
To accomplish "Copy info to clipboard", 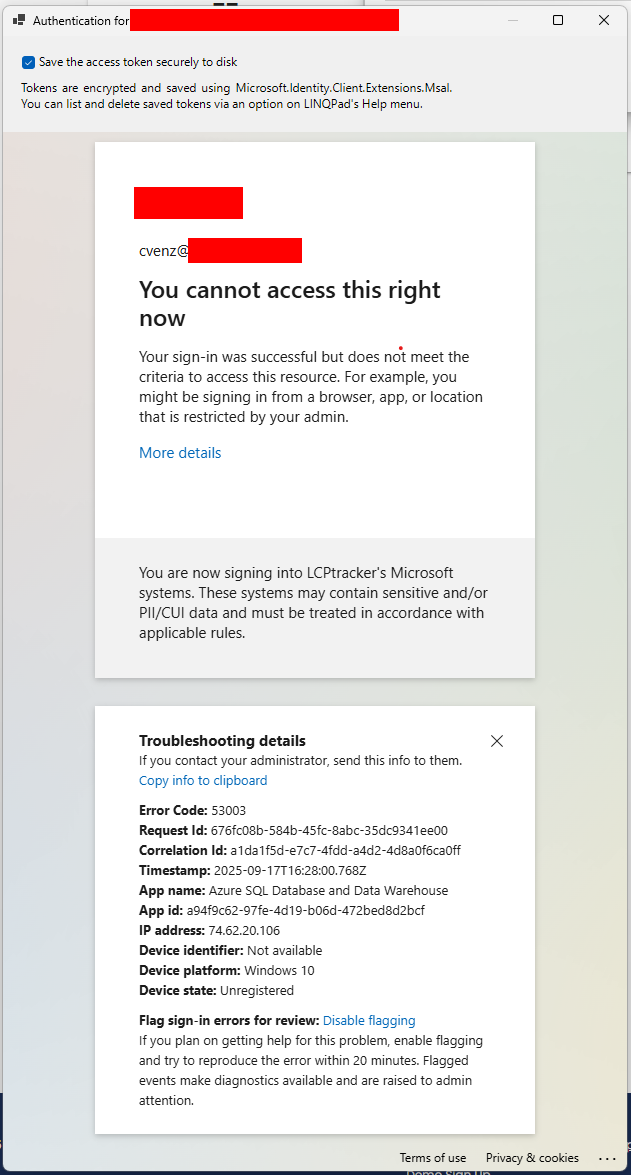I will coord(203,780).
